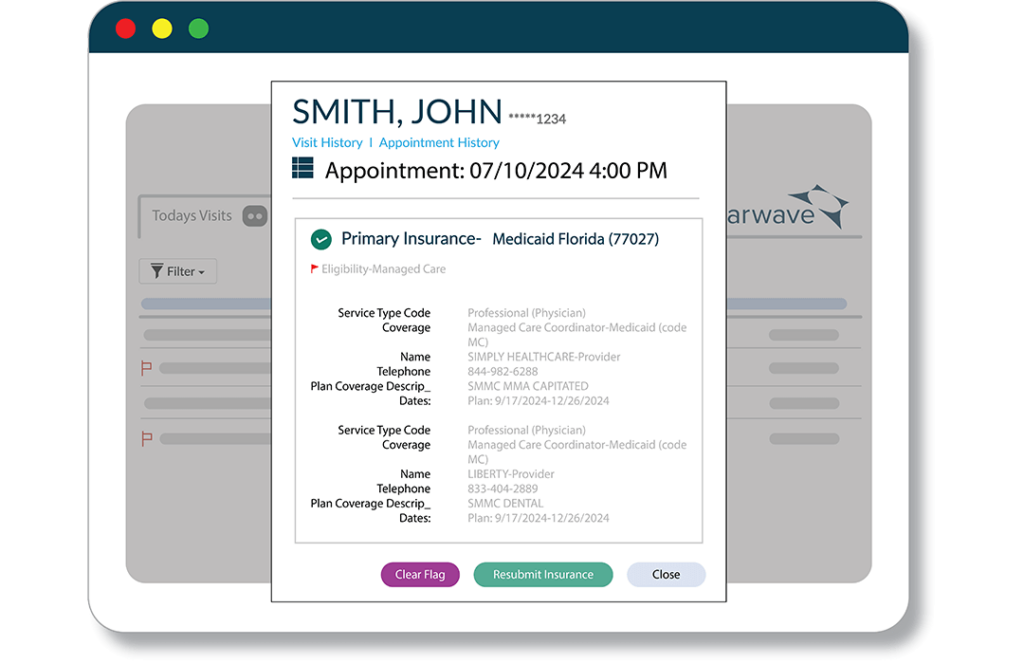Click the yellow minimize light in the title bar

[161, 28]
